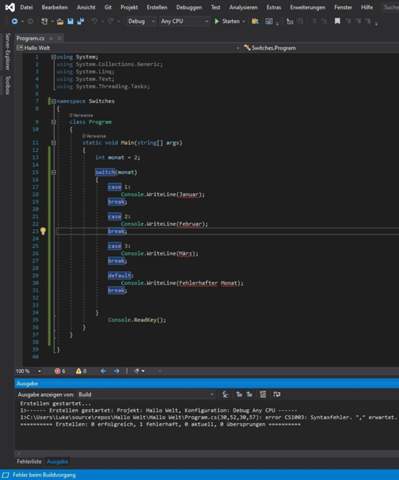Open the Debug configuration dropdown
Viewport: 399px width, 480px height.
click(141, 21)
